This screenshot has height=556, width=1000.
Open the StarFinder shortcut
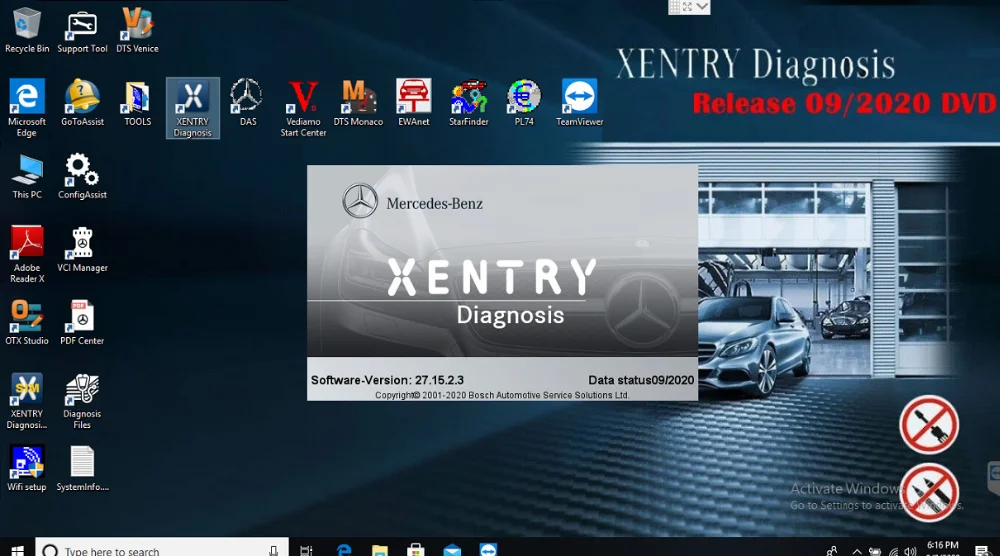point(469,103)
